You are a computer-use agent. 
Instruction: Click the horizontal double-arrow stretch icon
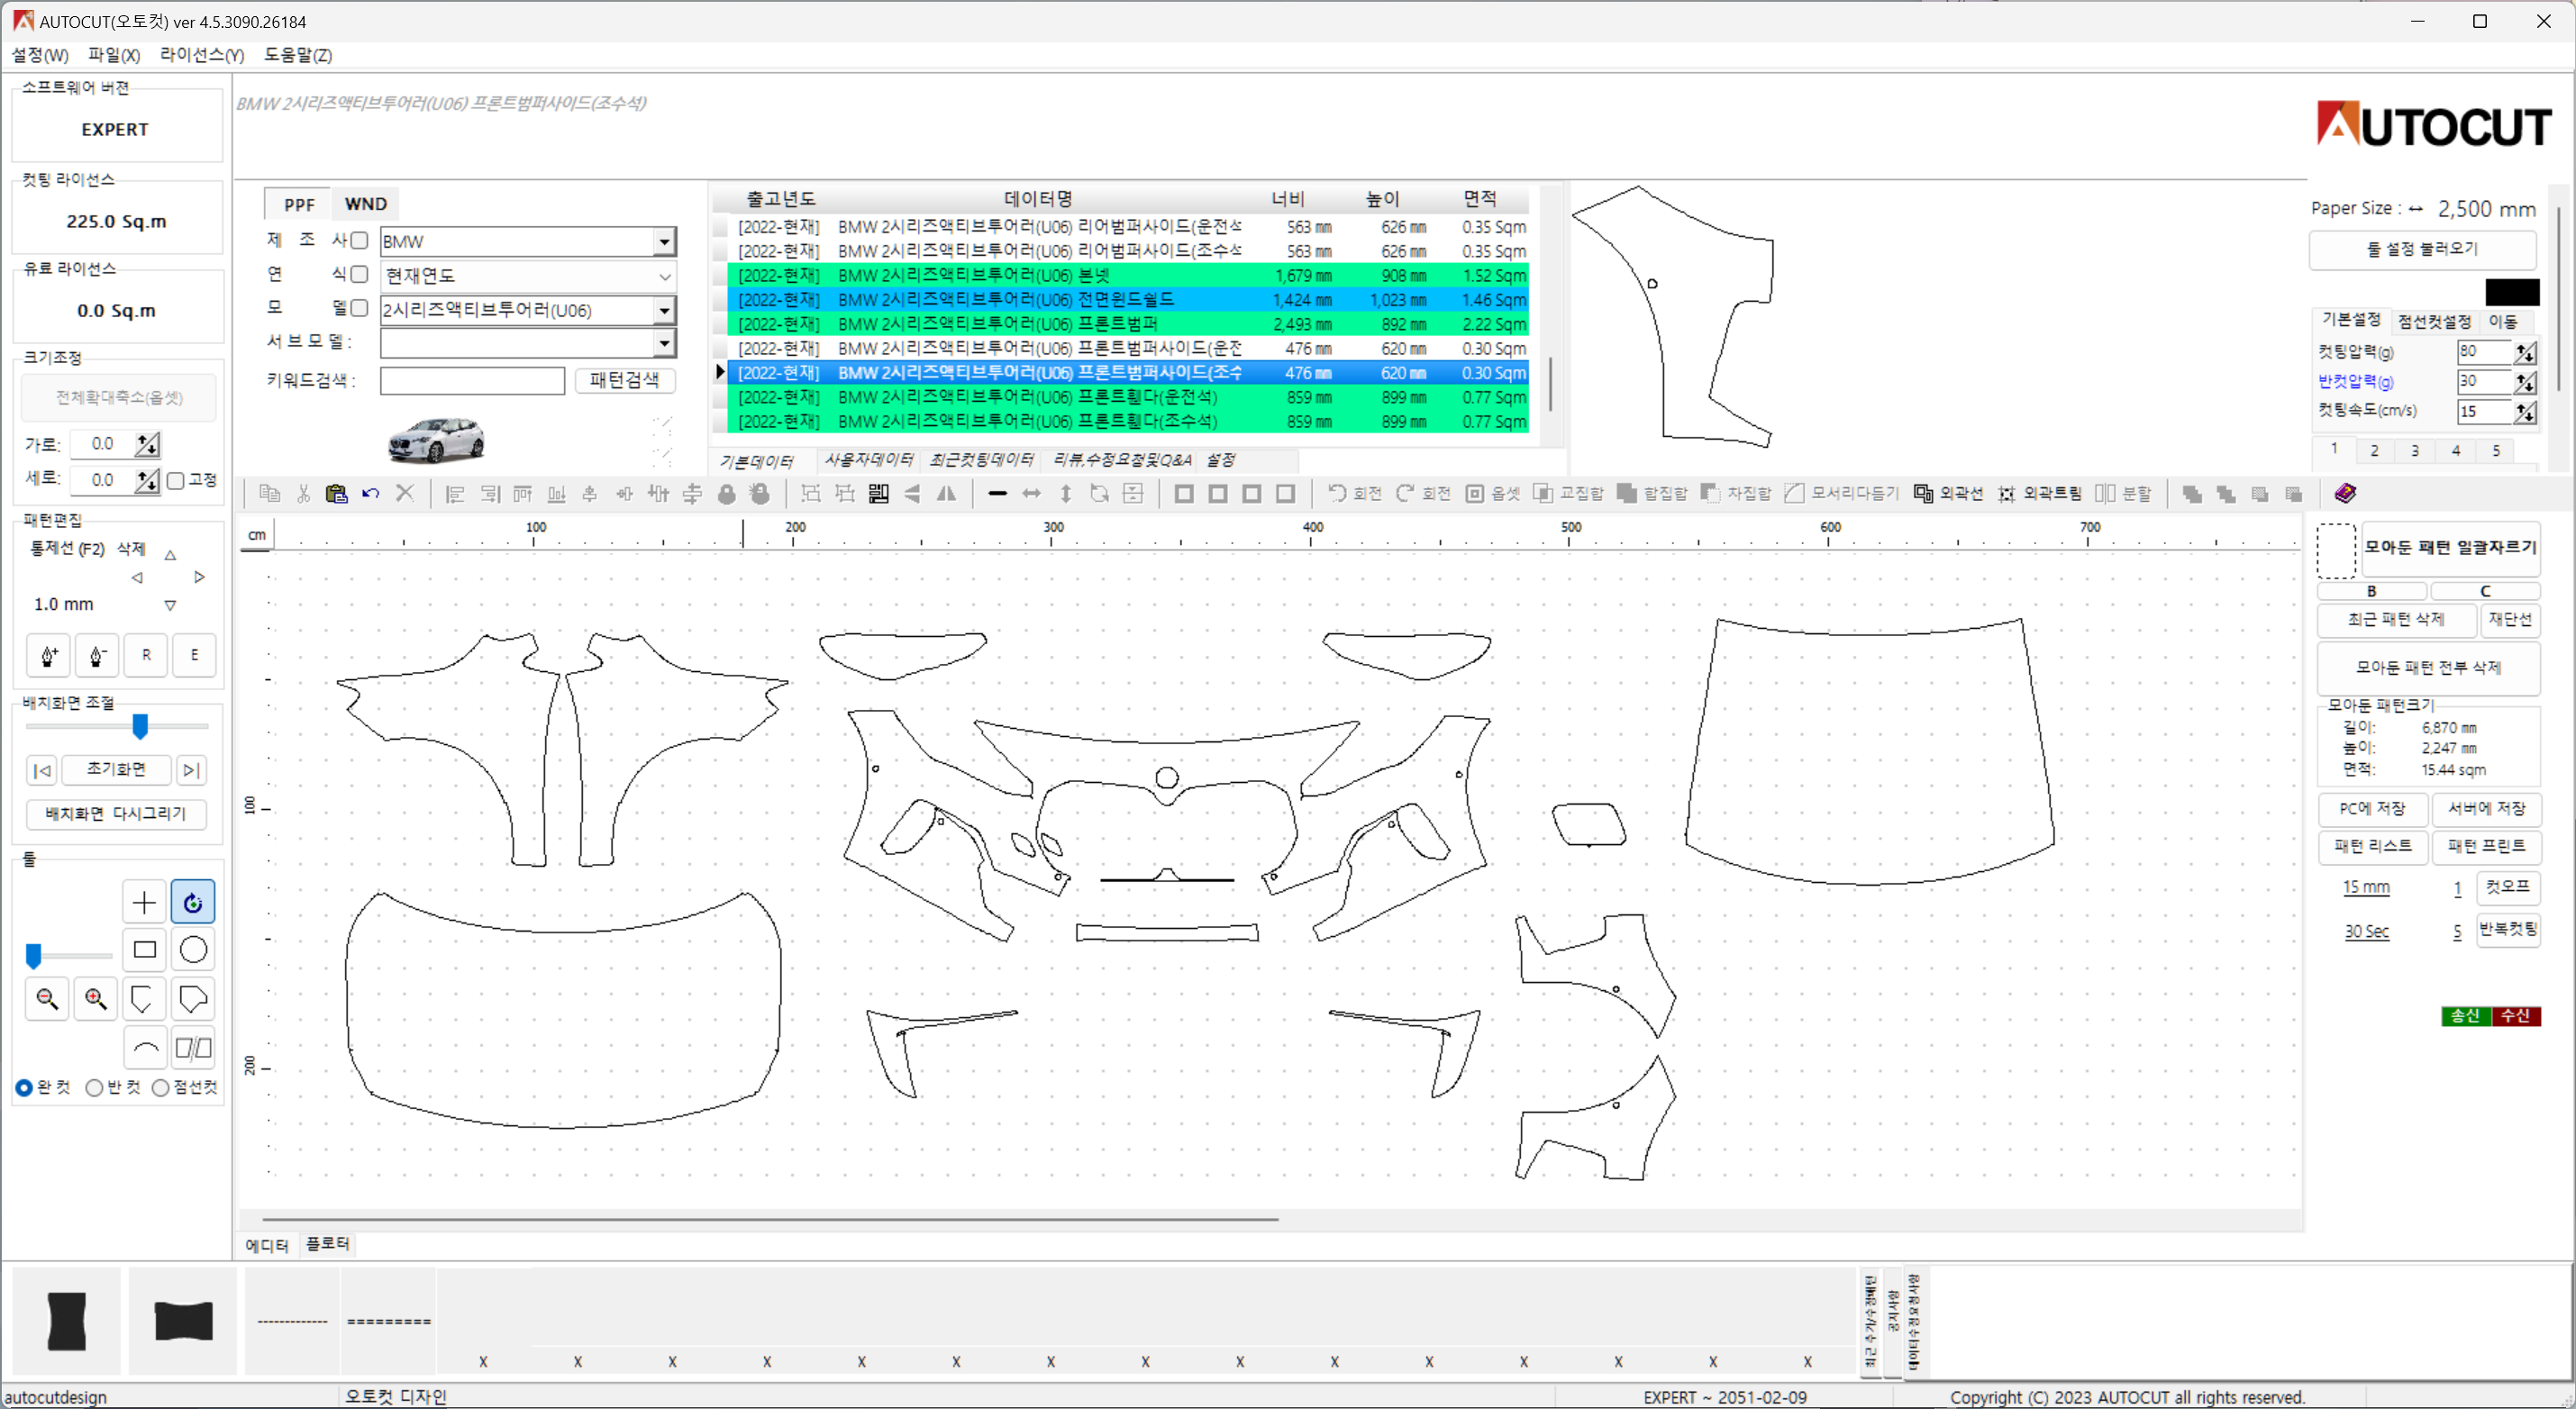(1031, 493)
